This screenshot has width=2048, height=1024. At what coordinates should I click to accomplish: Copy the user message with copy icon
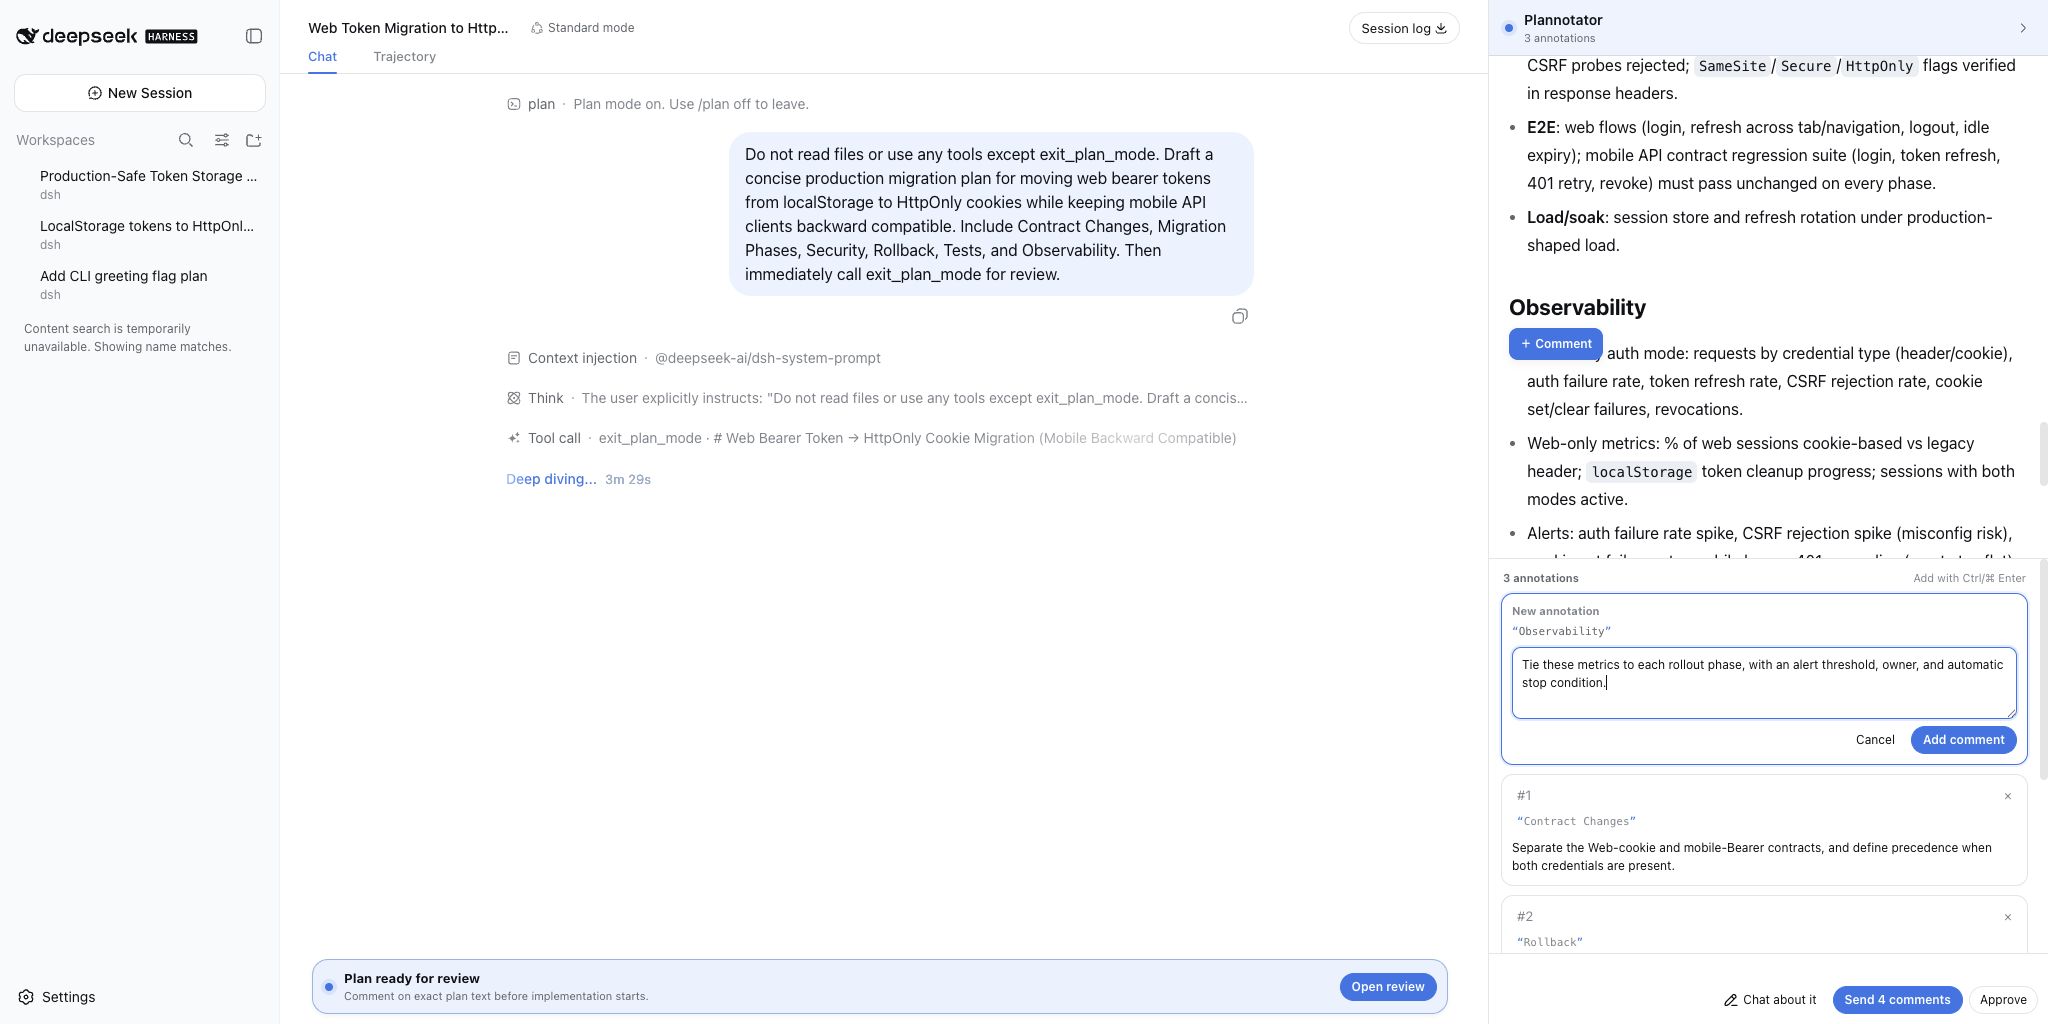[x=1240, y=317]
